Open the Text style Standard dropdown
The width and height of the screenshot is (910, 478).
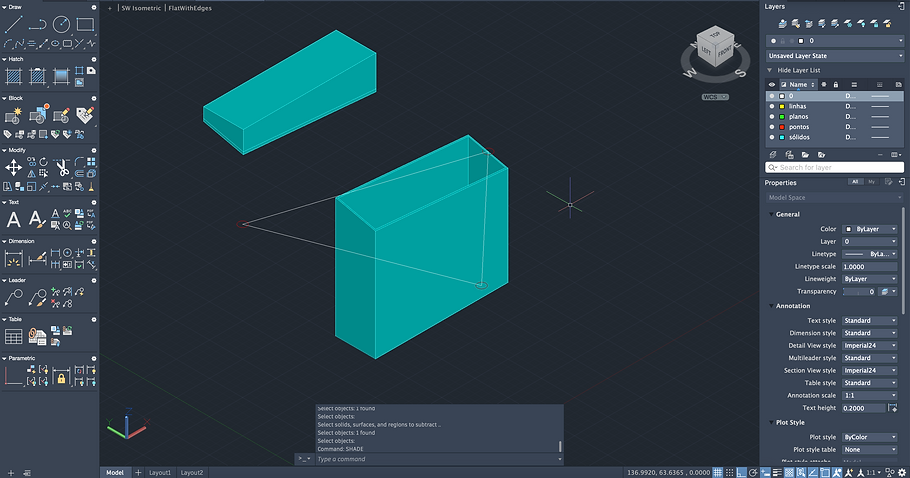(x=870, y=321)
